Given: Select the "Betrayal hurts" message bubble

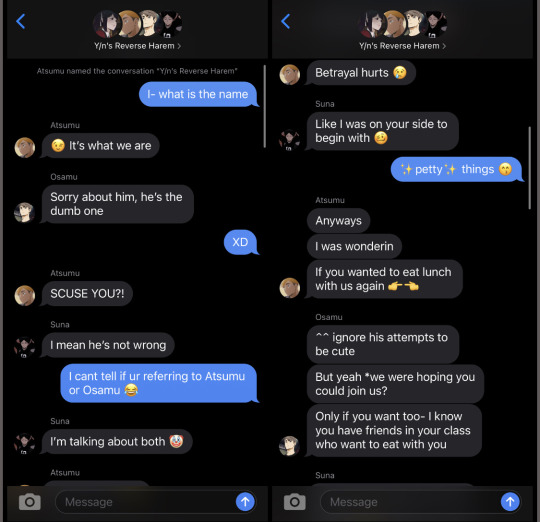Looking at the screenshot, I should [361, 73].
